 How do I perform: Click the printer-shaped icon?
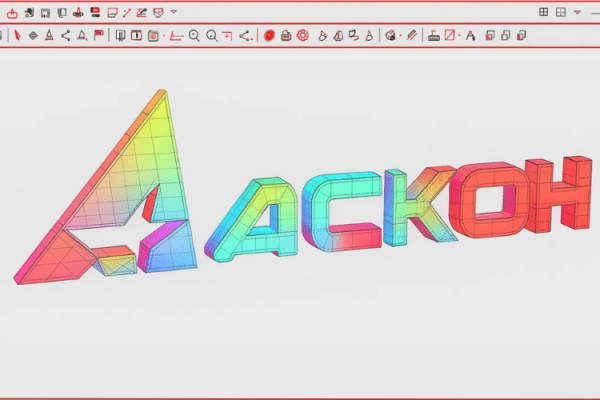tap(286, 36)
